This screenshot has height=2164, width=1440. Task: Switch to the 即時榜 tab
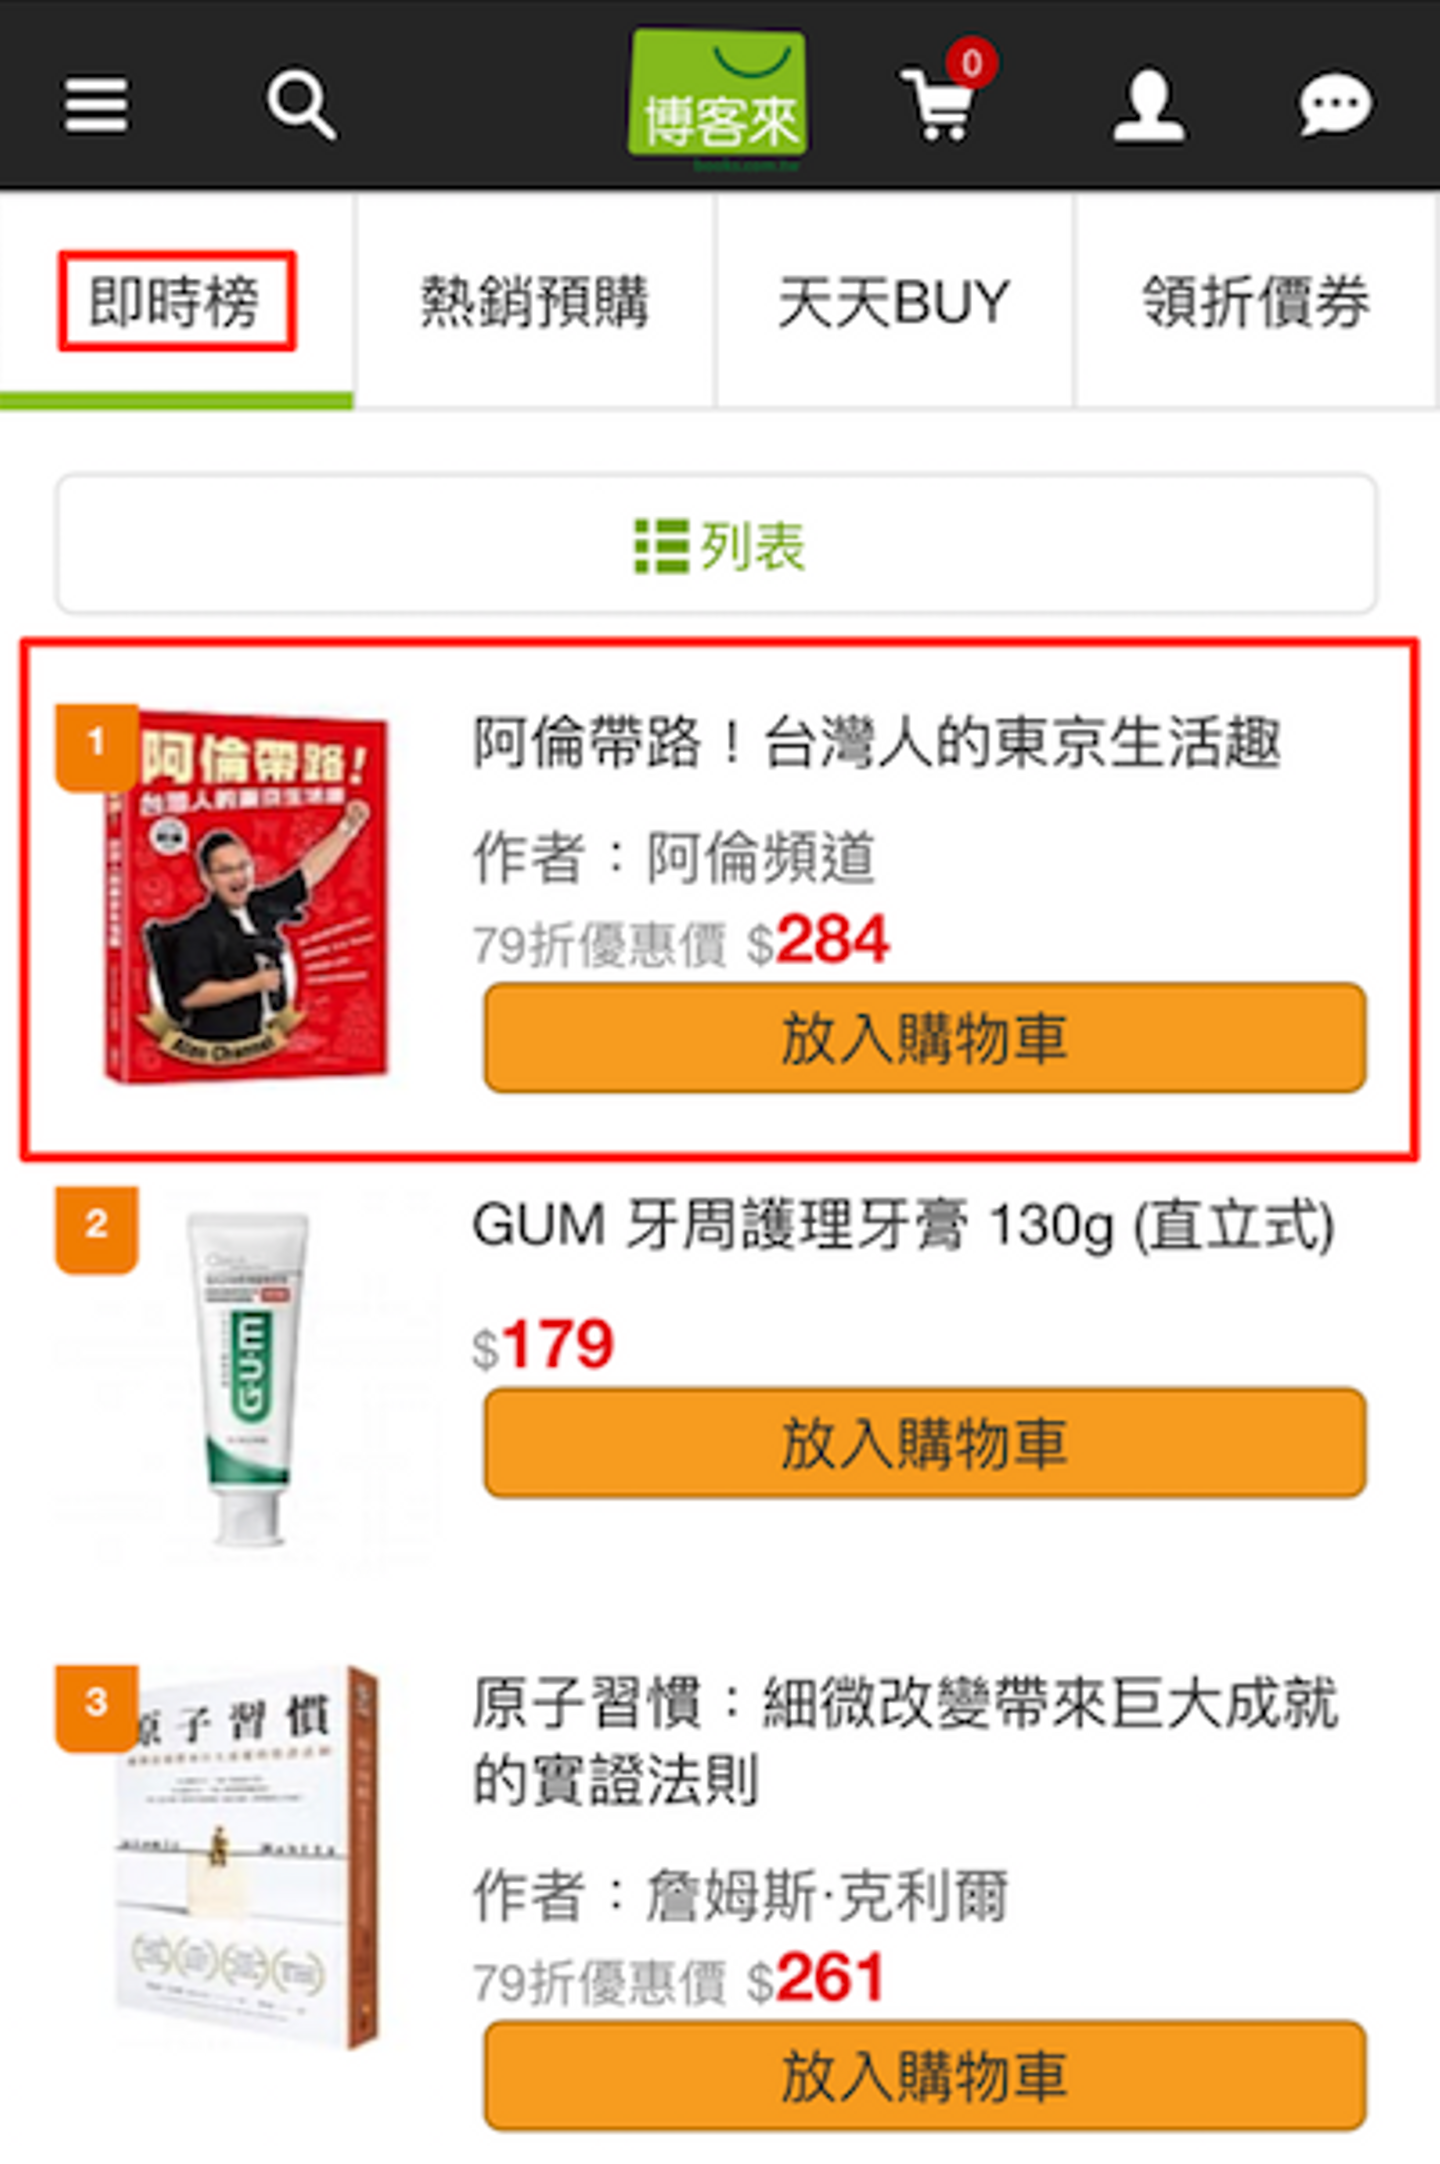coord(177,301)
